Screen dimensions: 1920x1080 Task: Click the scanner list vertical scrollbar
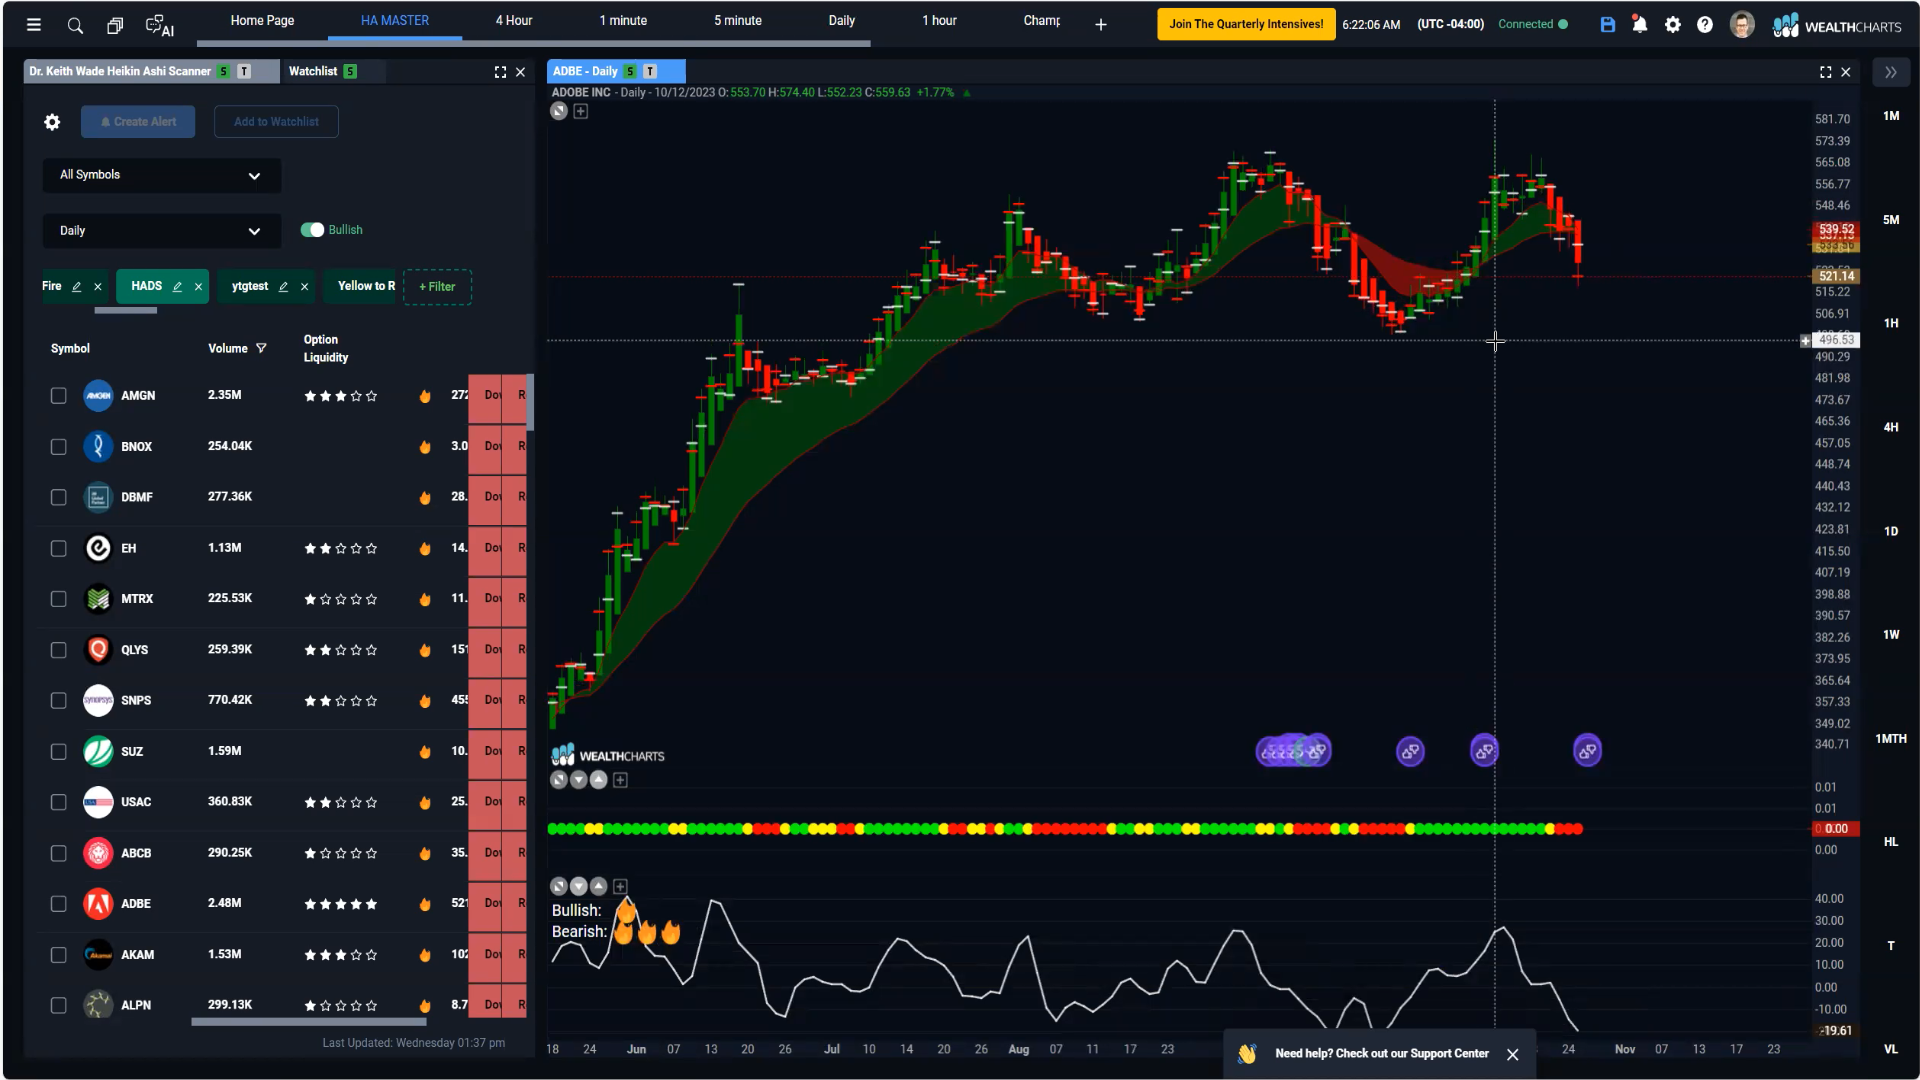[x=530, y=403]
